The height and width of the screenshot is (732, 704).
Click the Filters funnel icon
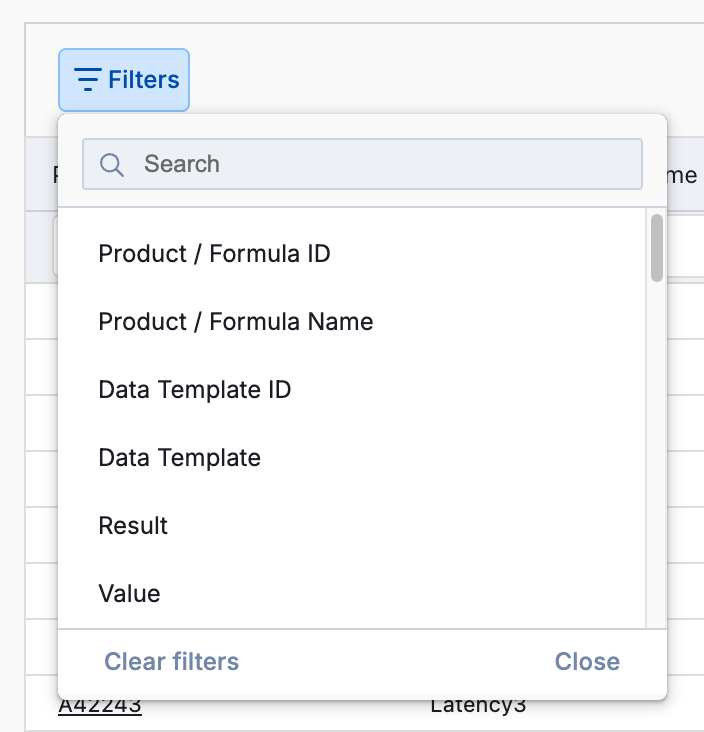click(88, 80)
